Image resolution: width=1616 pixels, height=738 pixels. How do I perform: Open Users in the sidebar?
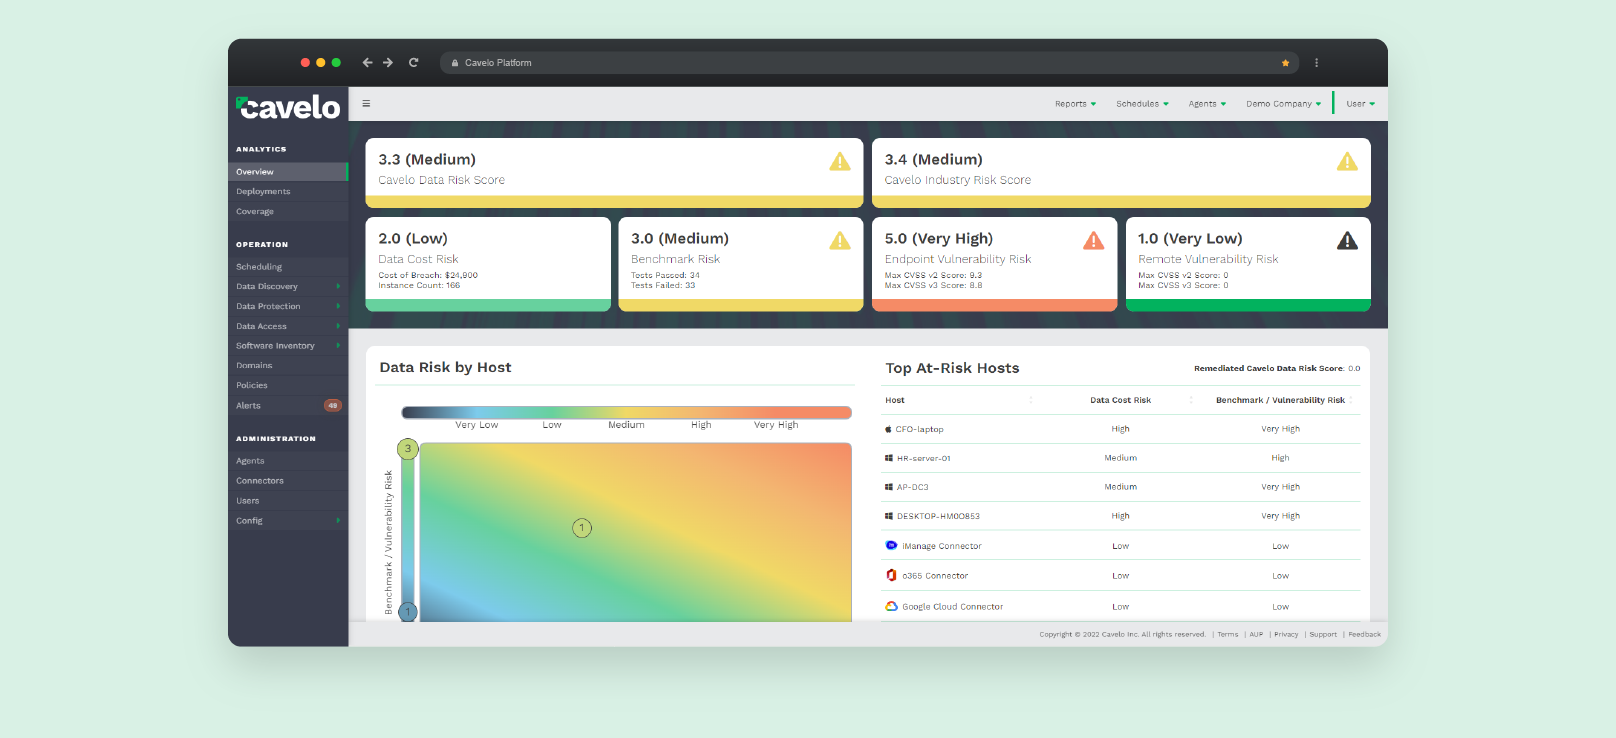pos(288,500)
